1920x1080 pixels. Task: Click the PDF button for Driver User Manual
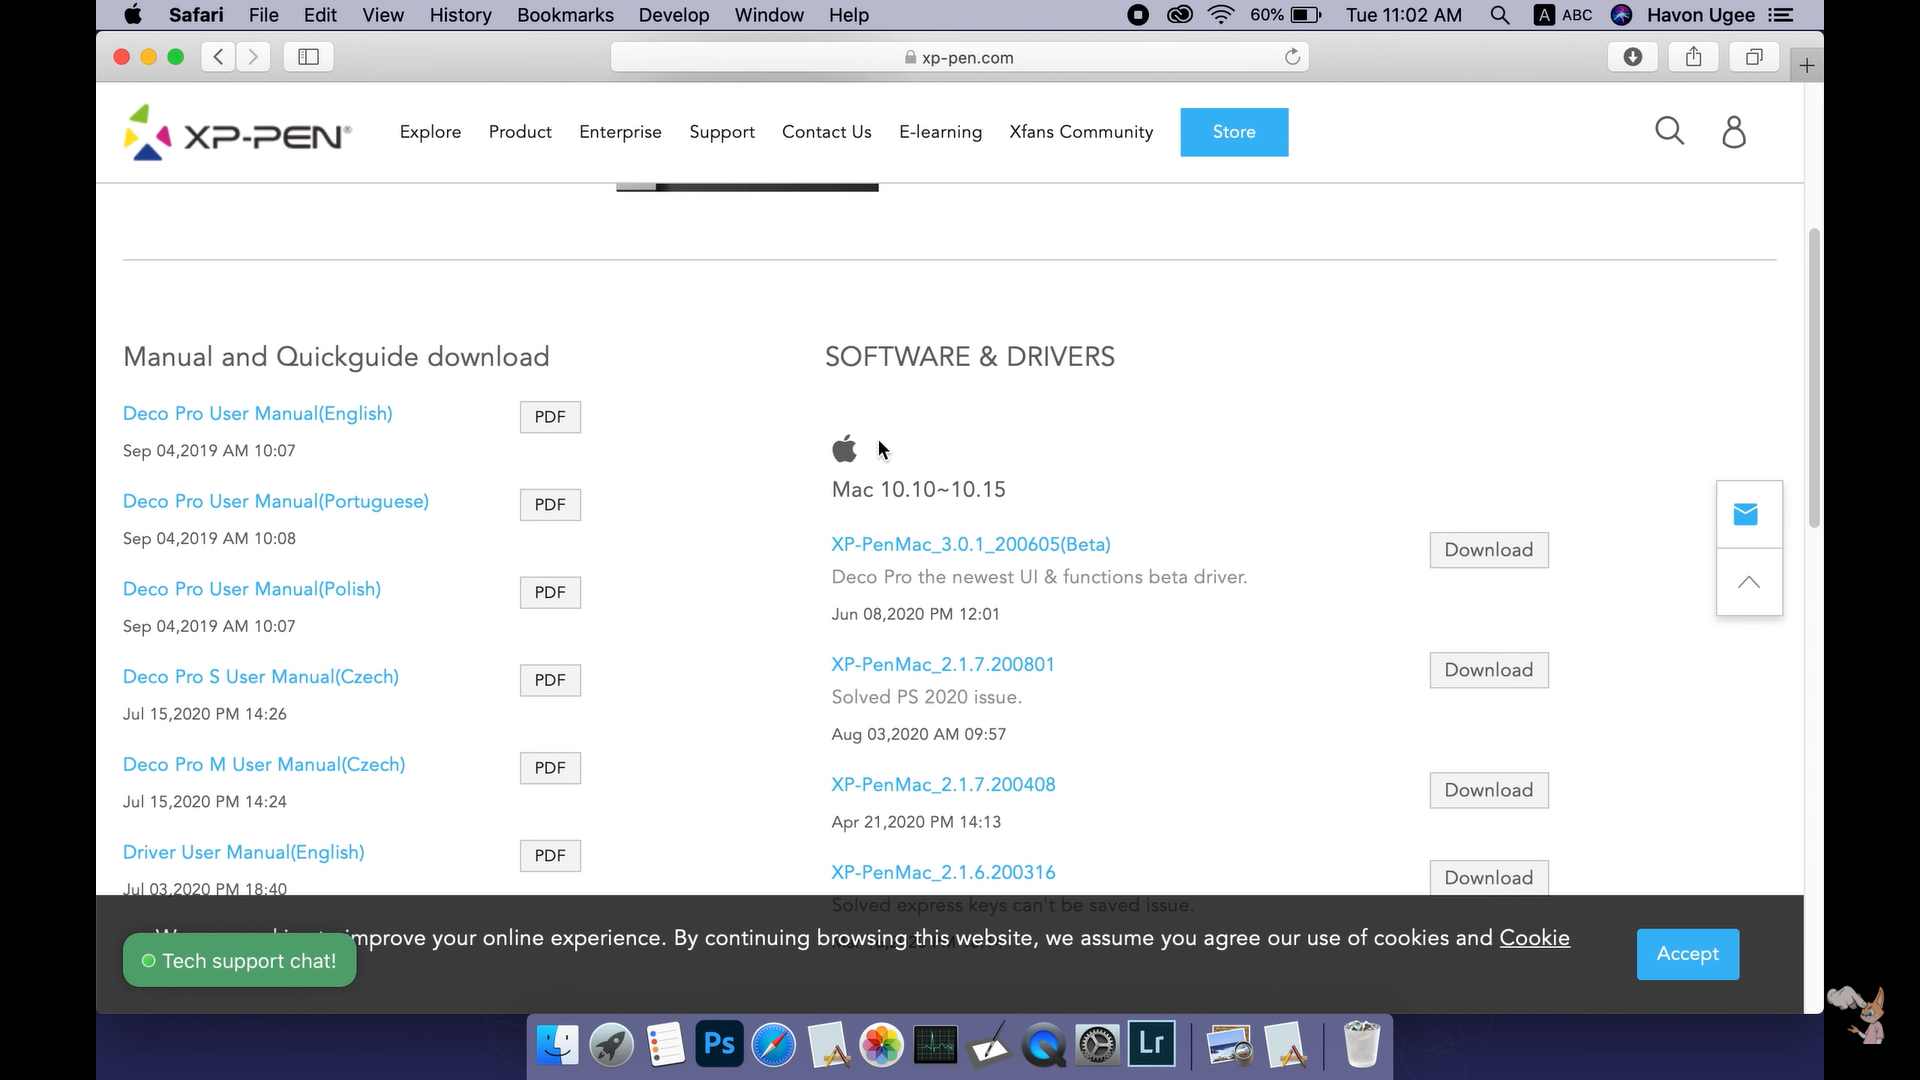[550, 855]
